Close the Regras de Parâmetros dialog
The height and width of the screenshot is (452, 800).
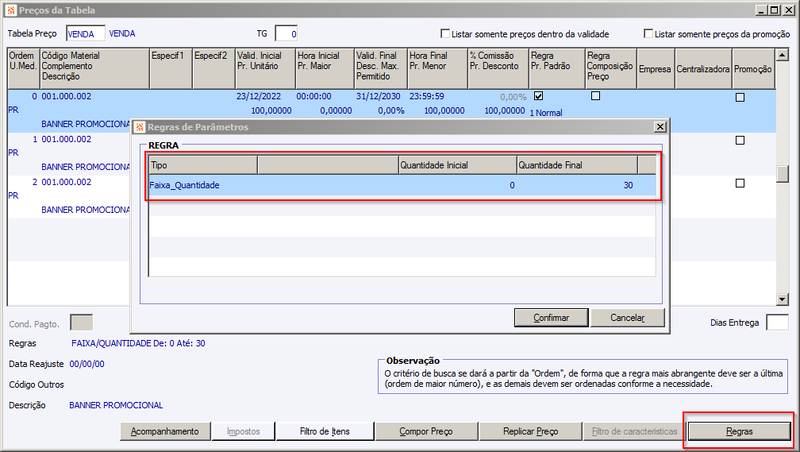click(x=660, y=127)
